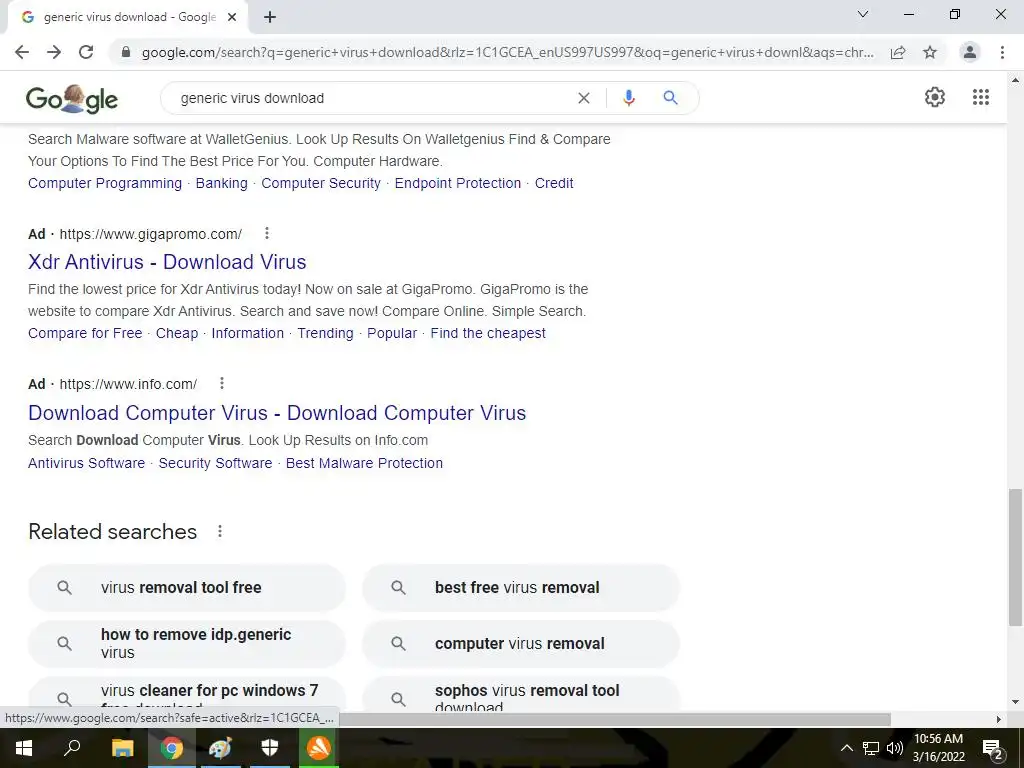Open Find the cheapest link
The width and height of the screenshot is (1024, 768).
click(488, 333)
